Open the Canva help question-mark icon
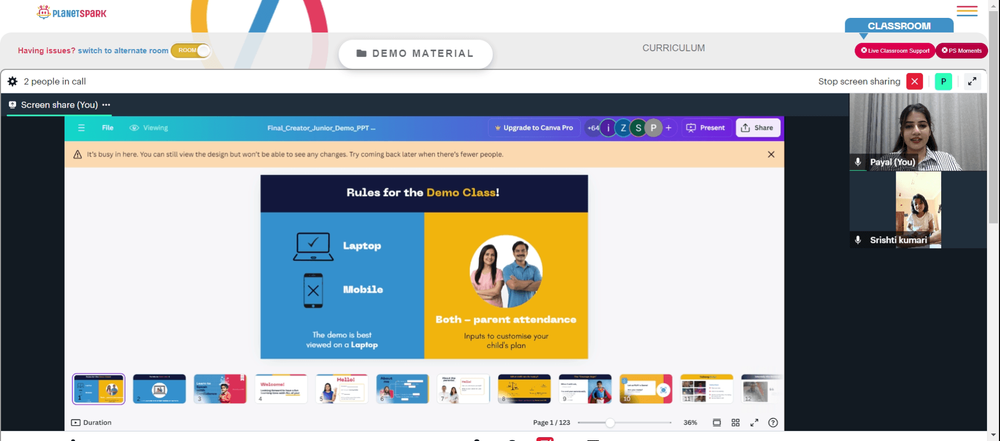The width and height of the screenshot is (1000, 441). pos(773,422)
